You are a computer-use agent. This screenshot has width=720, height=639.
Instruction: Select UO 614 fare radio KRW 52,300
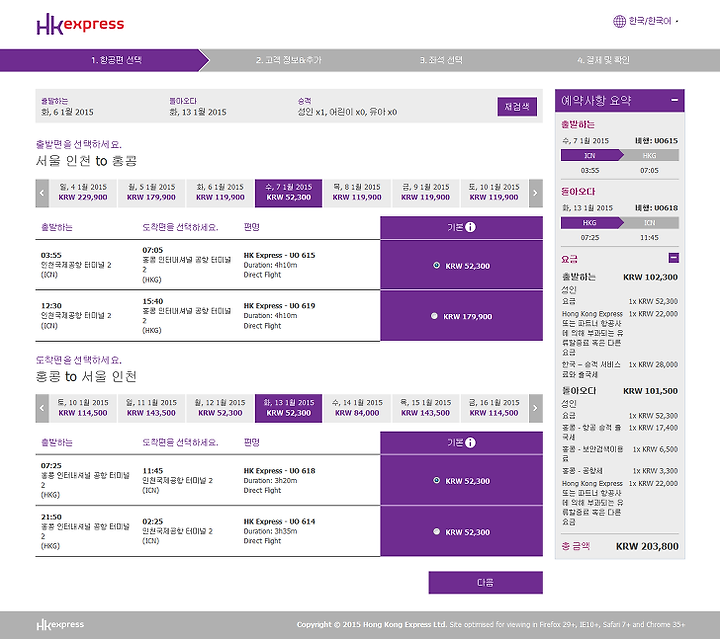coord(436,532)
